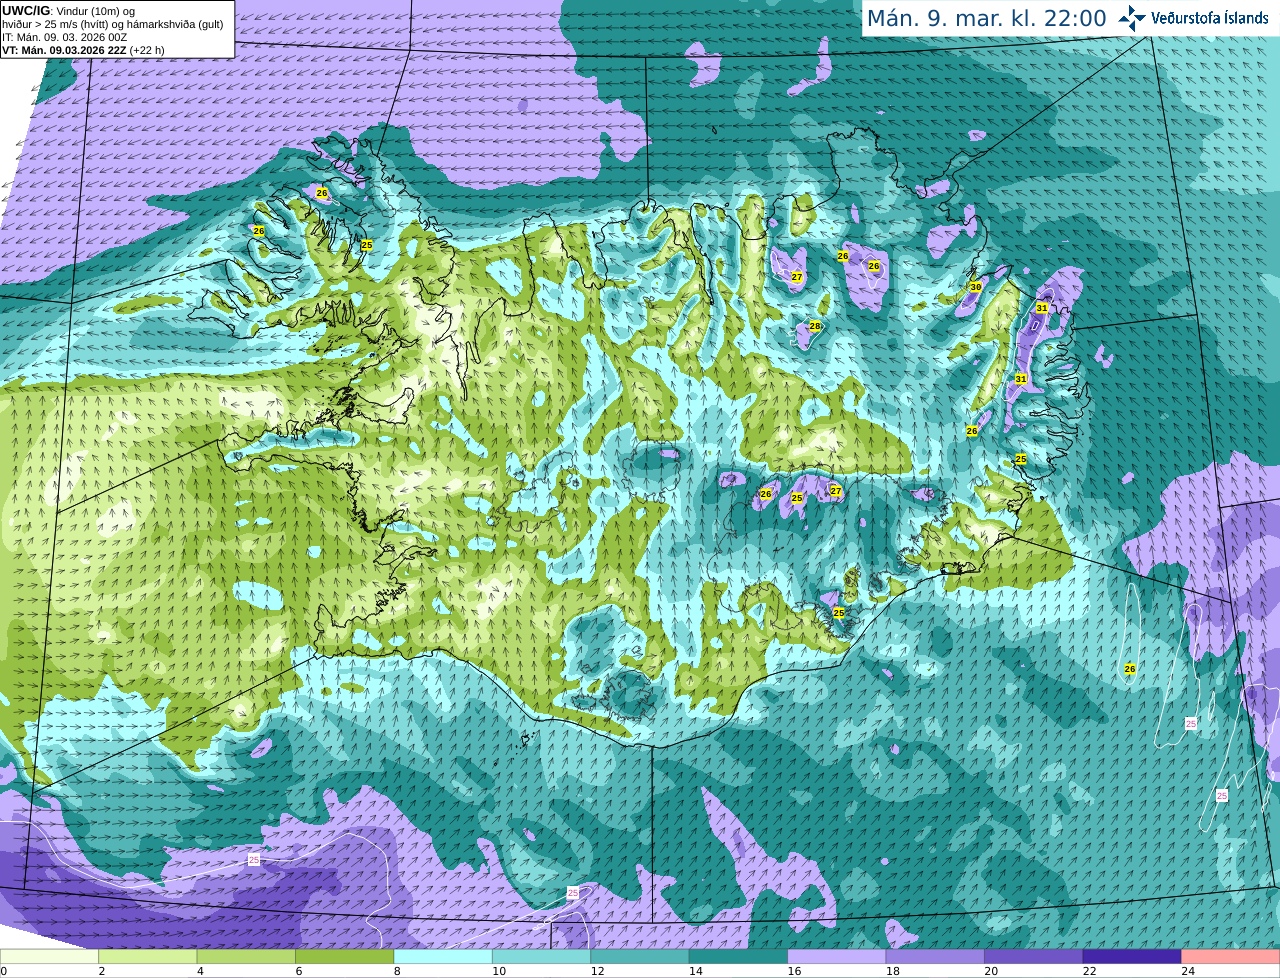Pick the 8–10 m/s pale cyan swatch
Viewport: 1280px width, 978px height.
443,956
